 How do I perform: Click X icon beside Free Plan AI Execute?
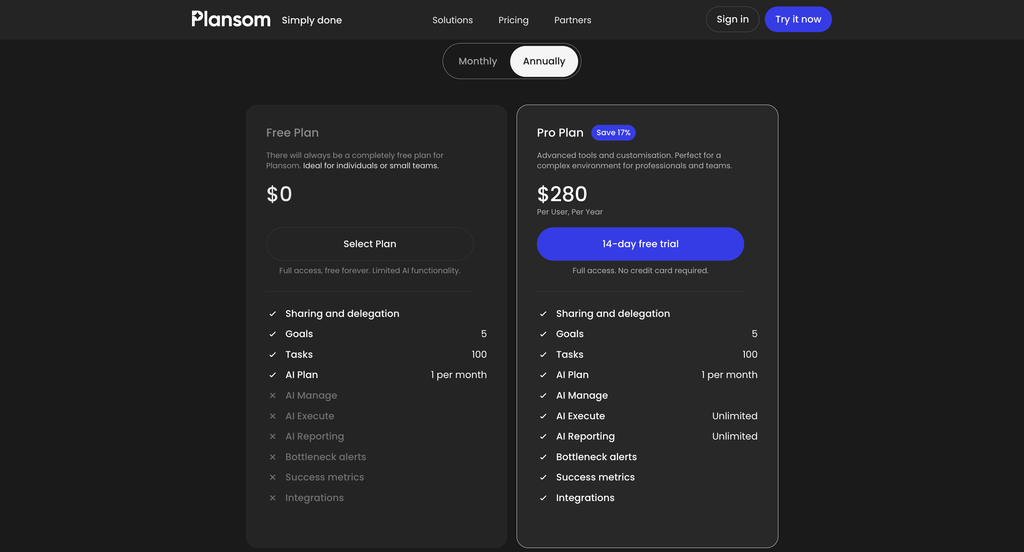(272, 416)
